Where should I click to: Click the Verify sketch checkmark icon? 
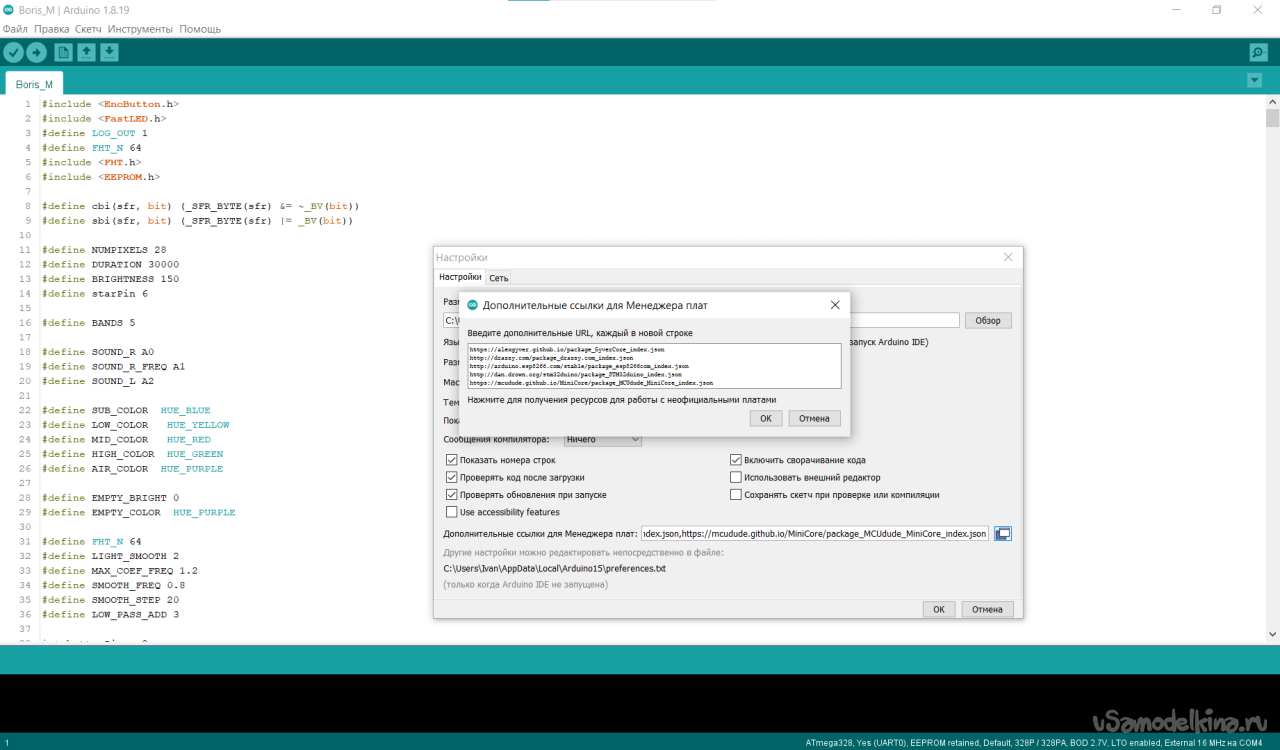point(13,52)
